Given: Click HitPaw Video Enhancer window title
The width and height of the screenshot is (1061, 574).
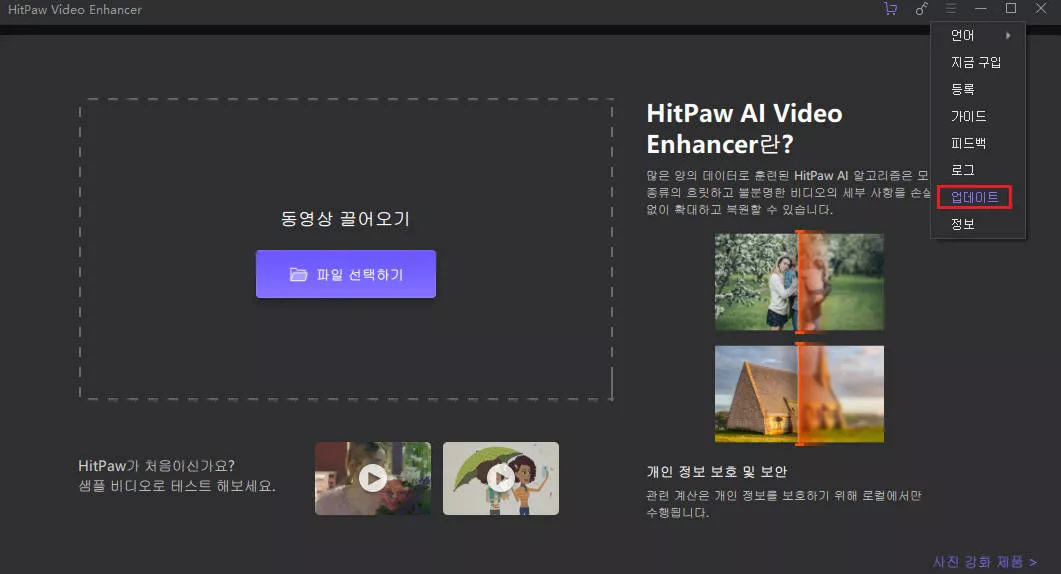Looking at the screenshot, I should [x=75, y=9].
